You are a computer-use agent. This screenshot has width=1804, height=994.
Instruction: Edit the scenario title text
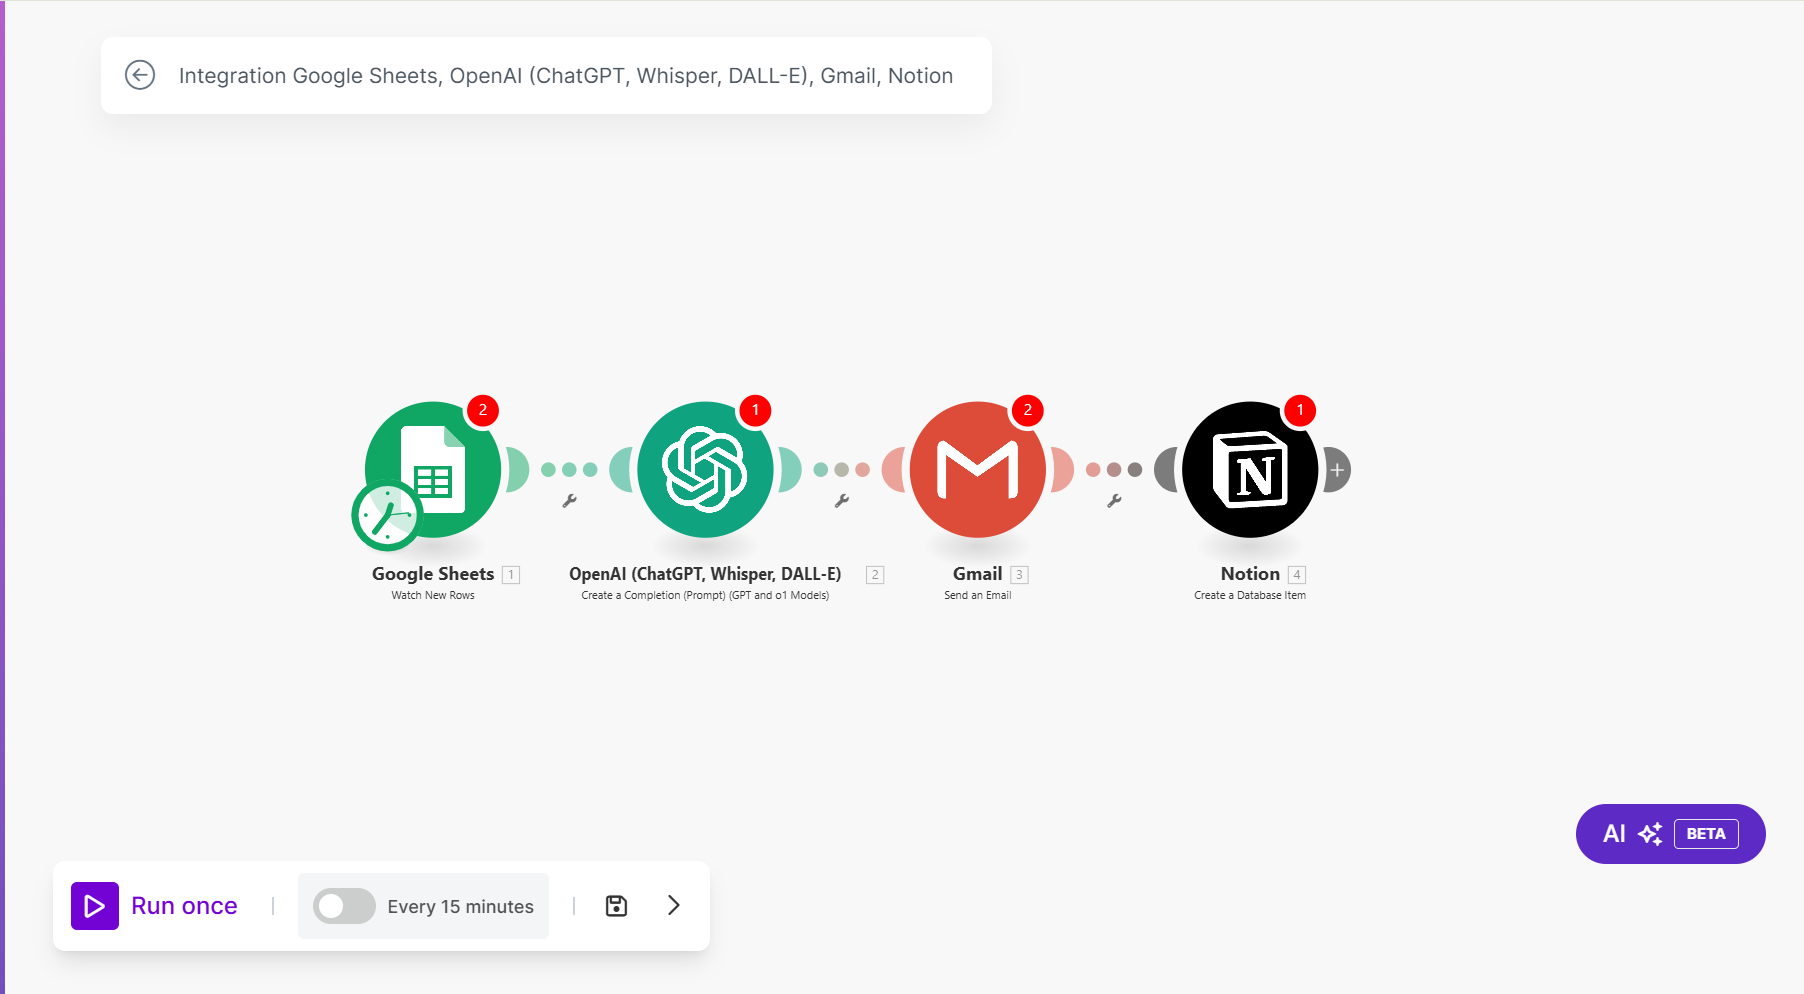[566, 76]
